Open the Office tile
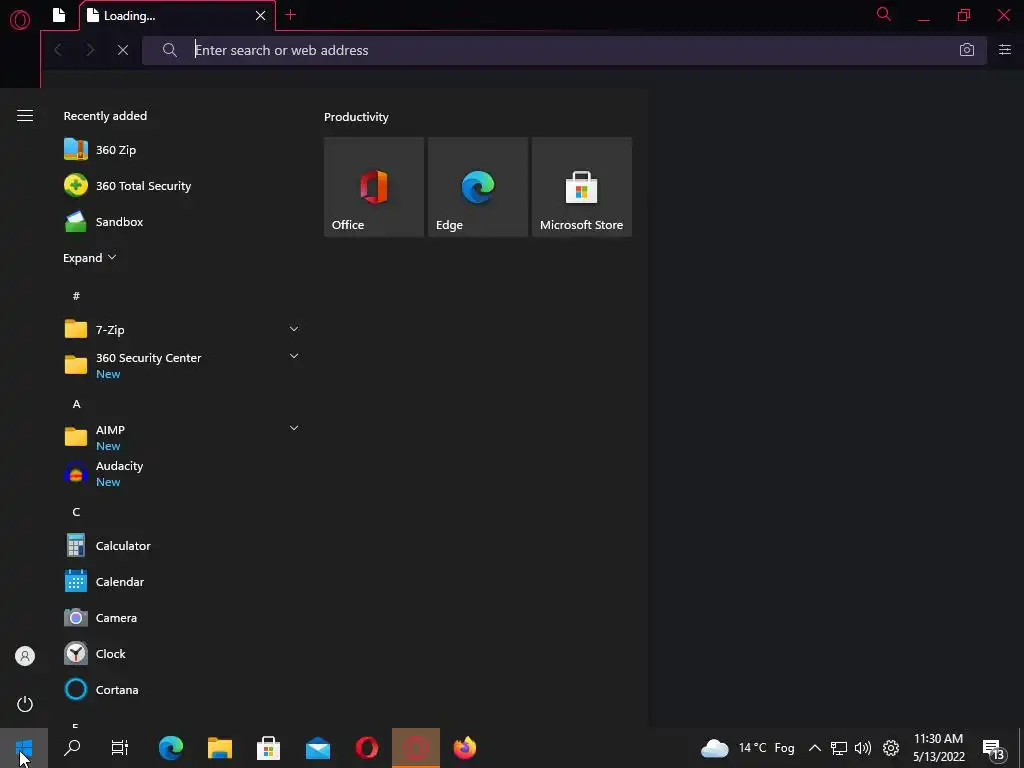The width and height of the screenshot is (1024, 768). (374, 187)
